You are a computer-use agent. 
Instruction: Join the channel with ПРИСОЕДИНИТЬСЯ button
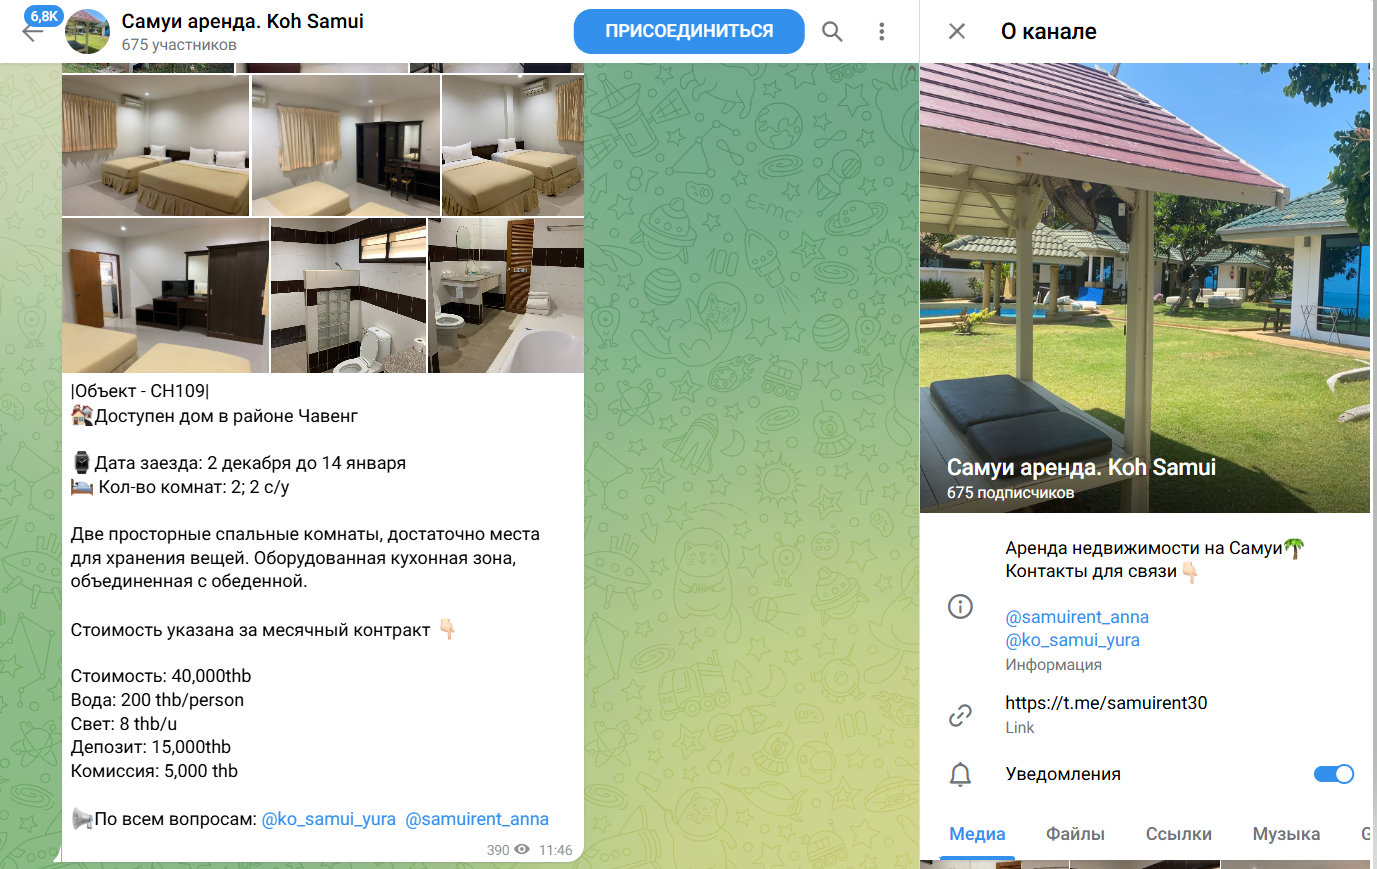coord(689,31)
